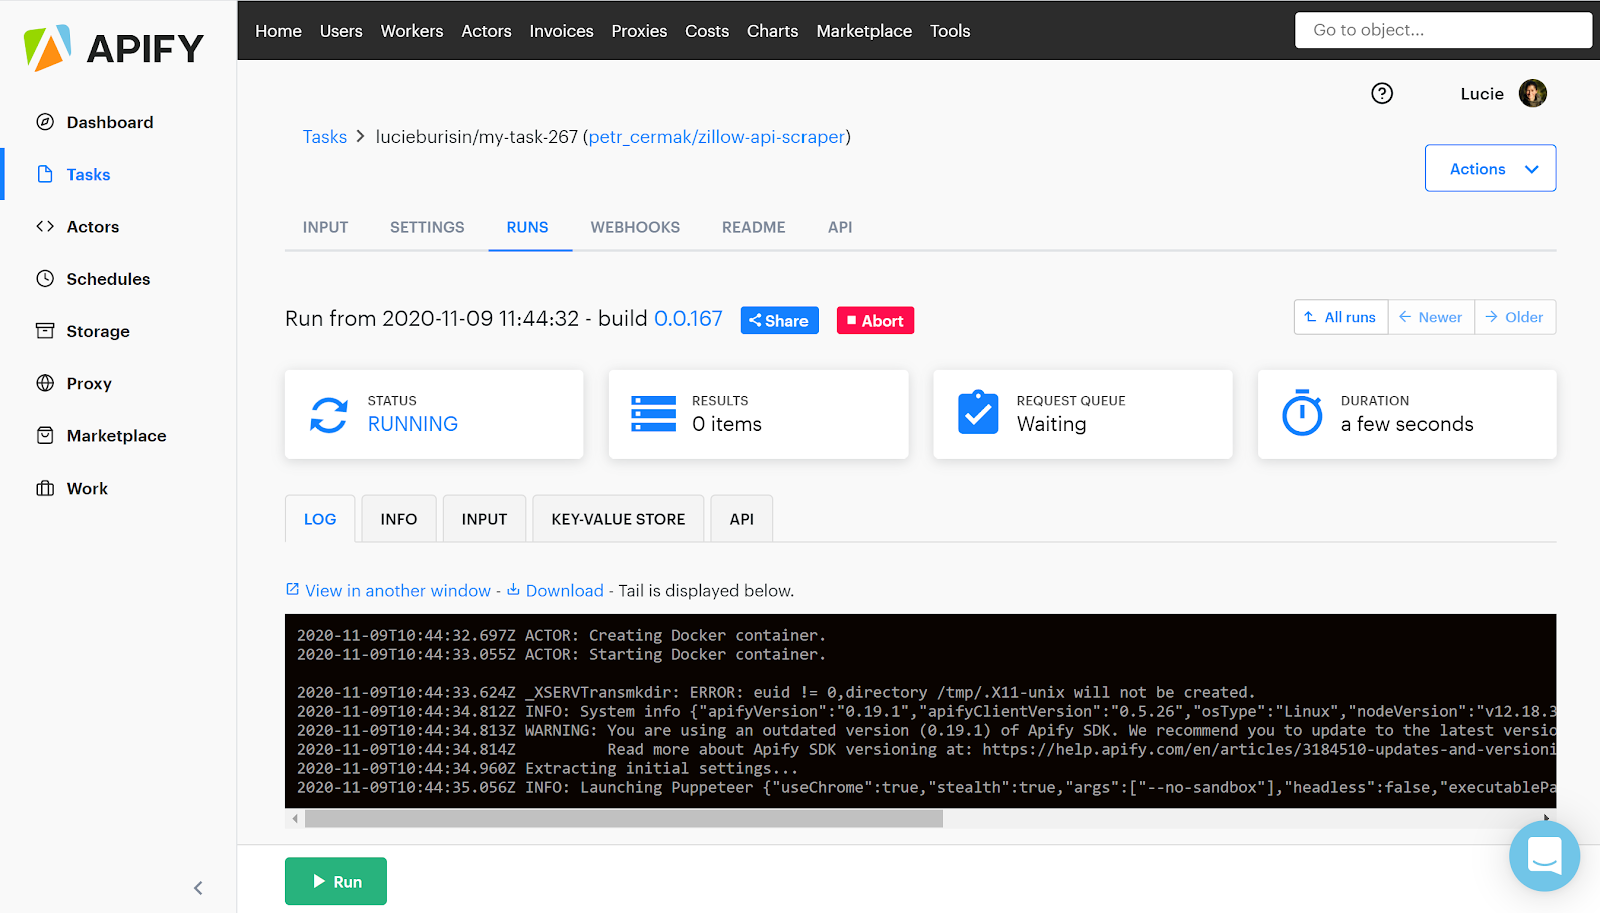Click the log horizontal scrollbar thumb
Image resolution: width=1600 pixels, height=913 pixels.
[624, 818]
